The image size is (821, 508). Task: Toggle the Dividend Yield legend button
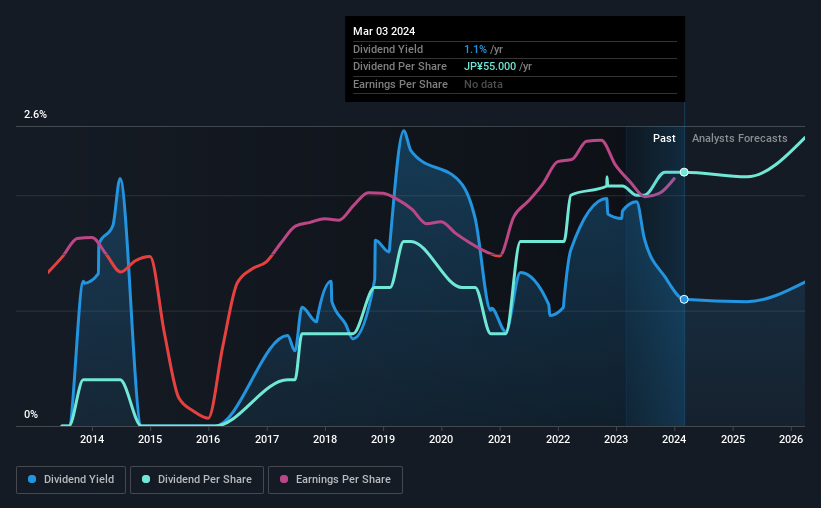coord(71,480)
